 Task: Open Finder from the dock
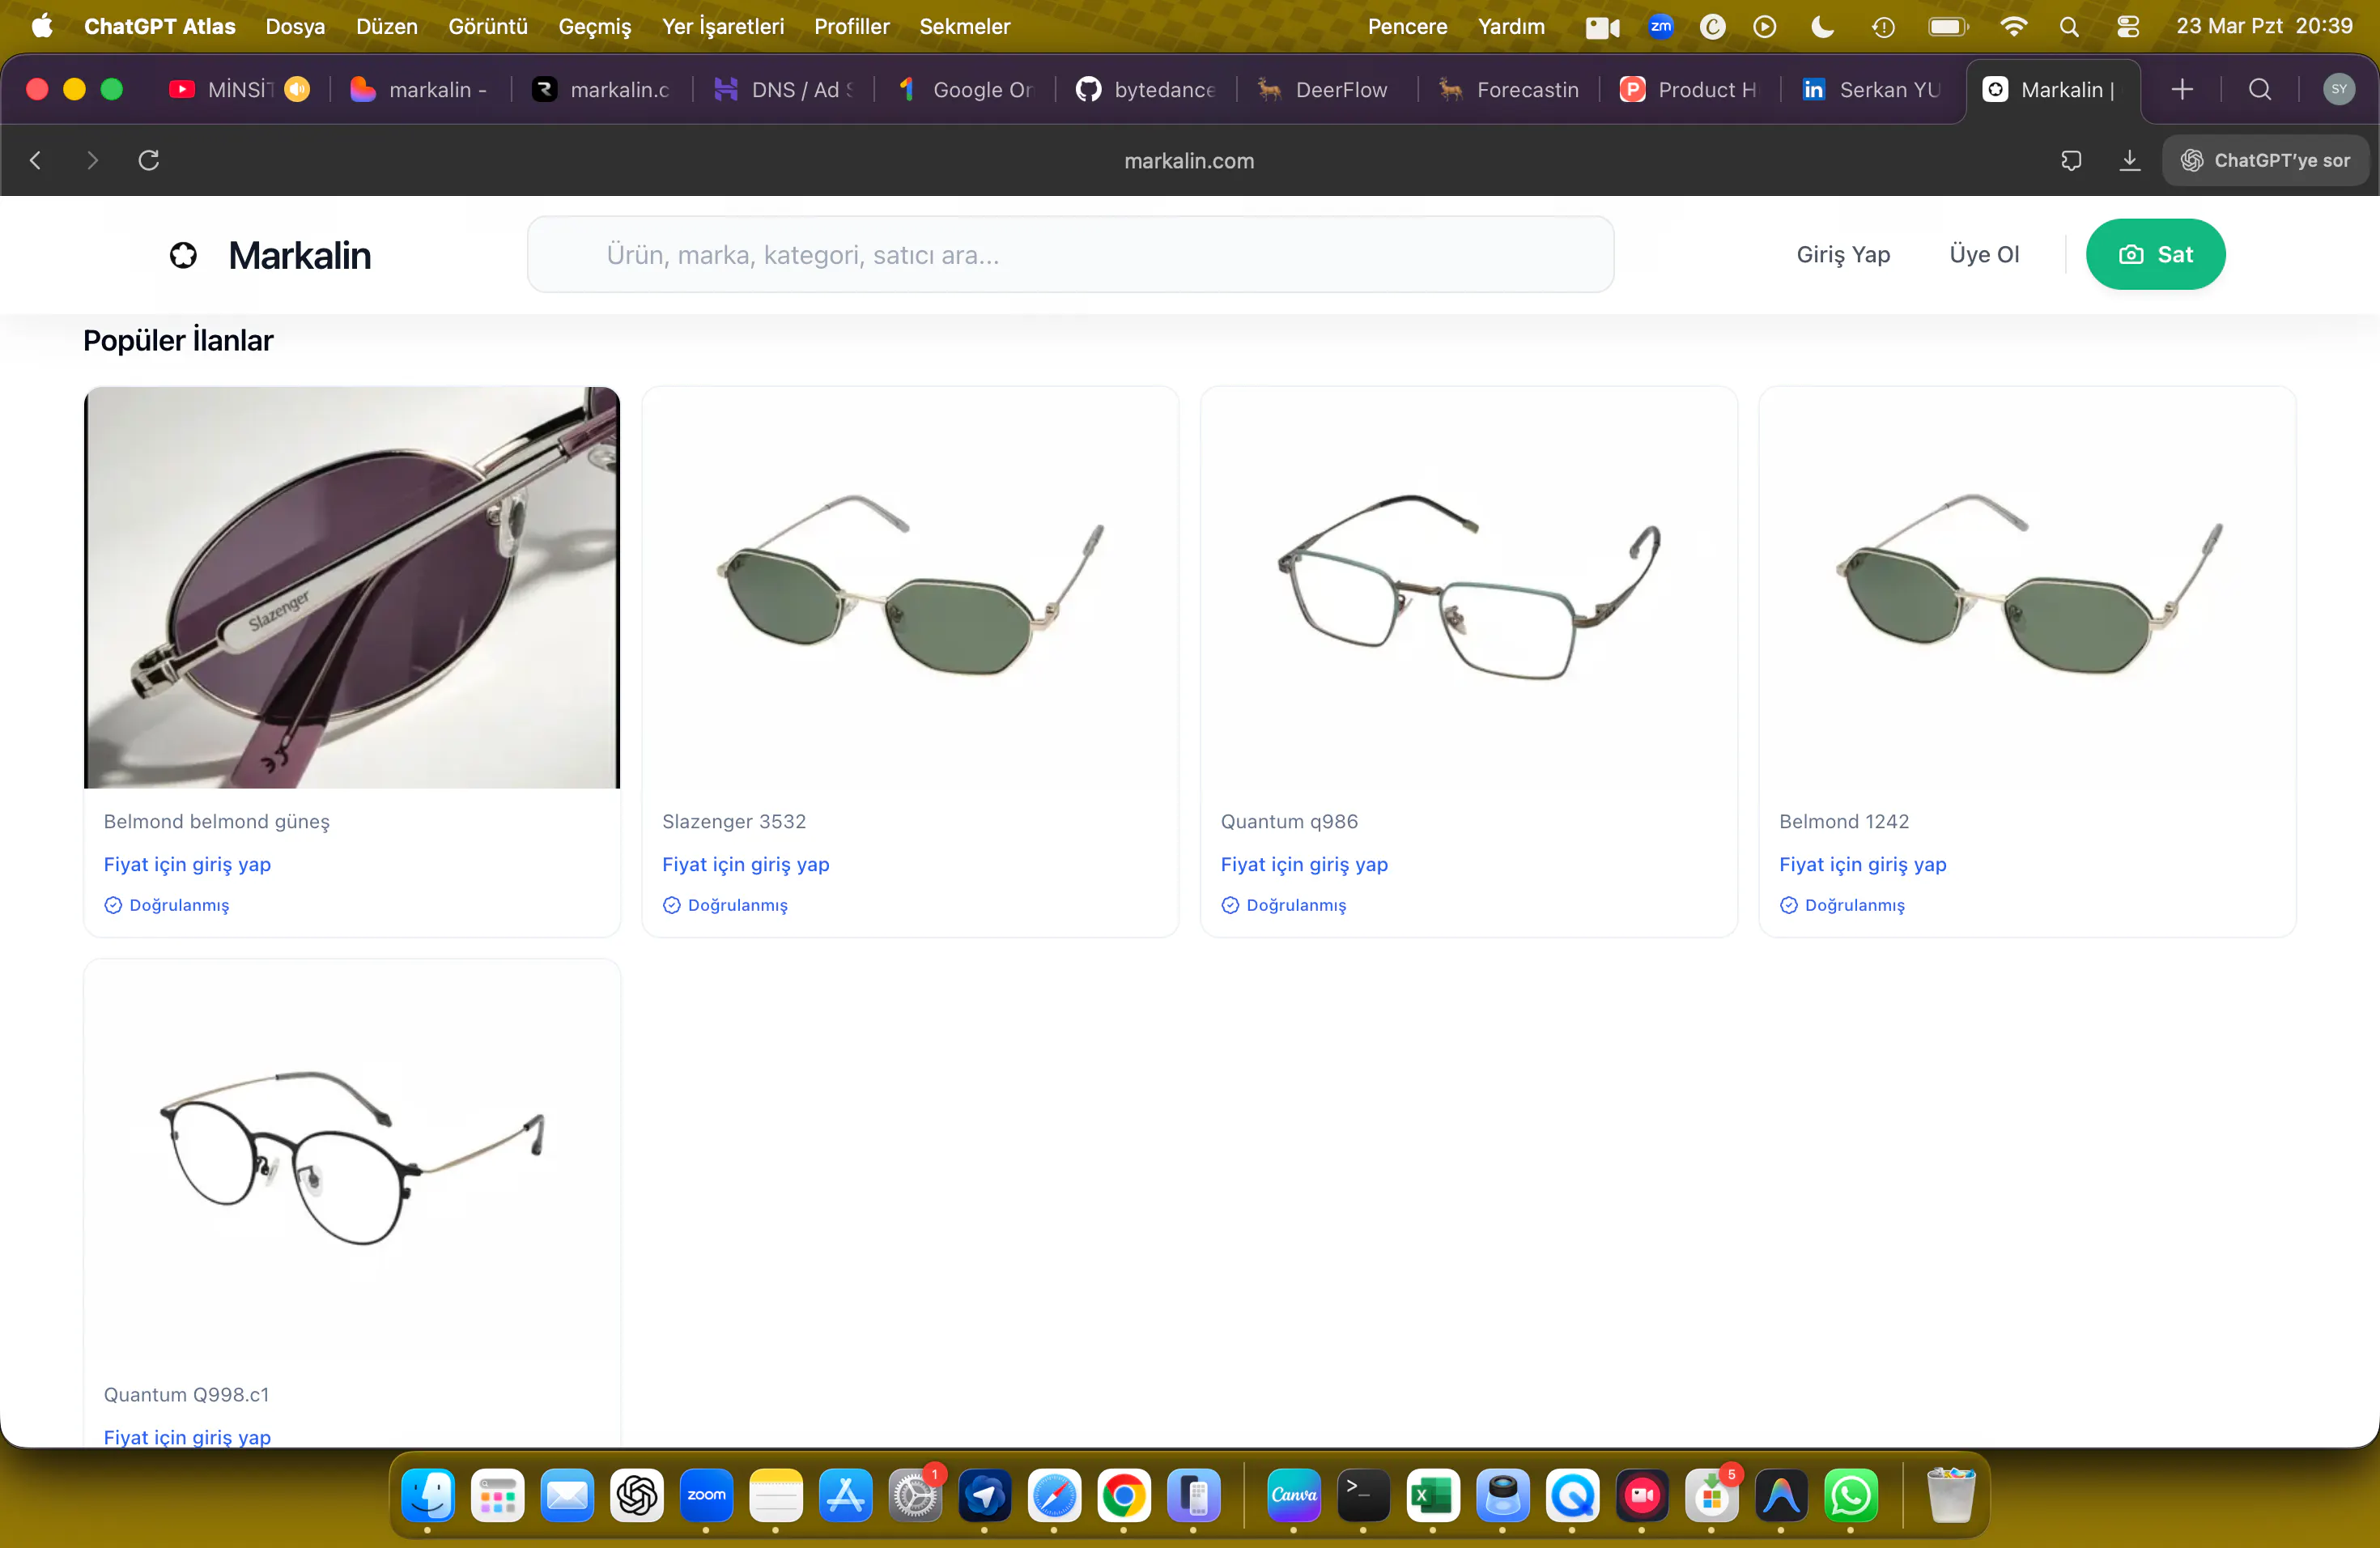(428, 1496)
